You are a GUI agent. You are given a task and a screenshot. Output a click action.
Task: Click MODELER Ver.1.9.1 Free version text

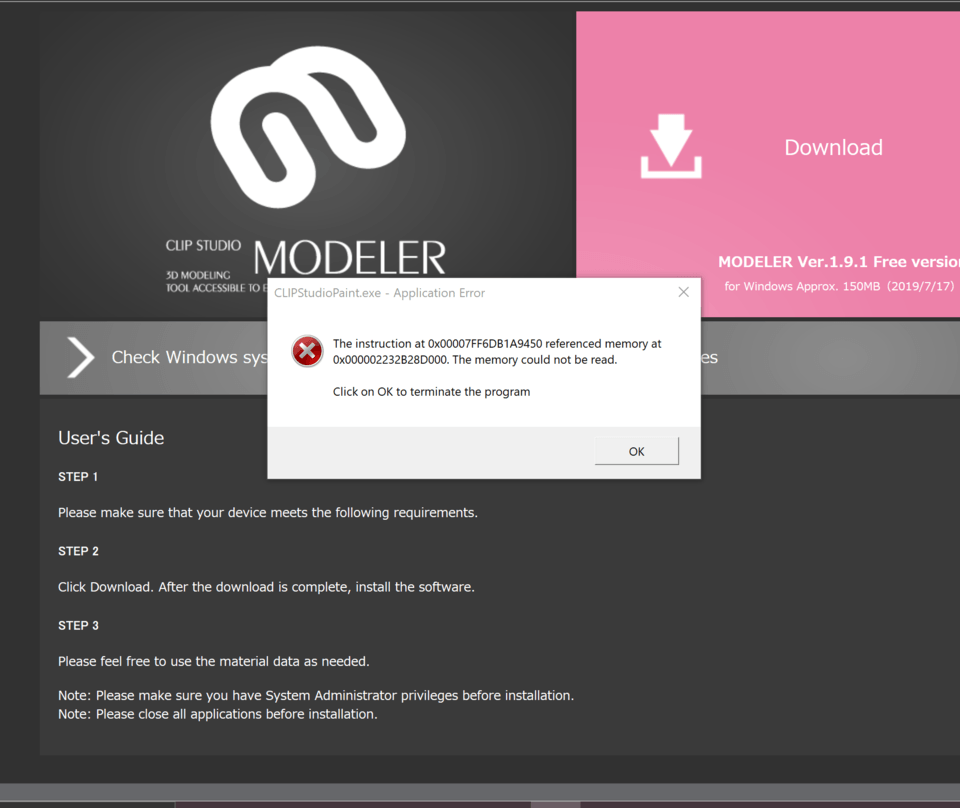[839, 262]
